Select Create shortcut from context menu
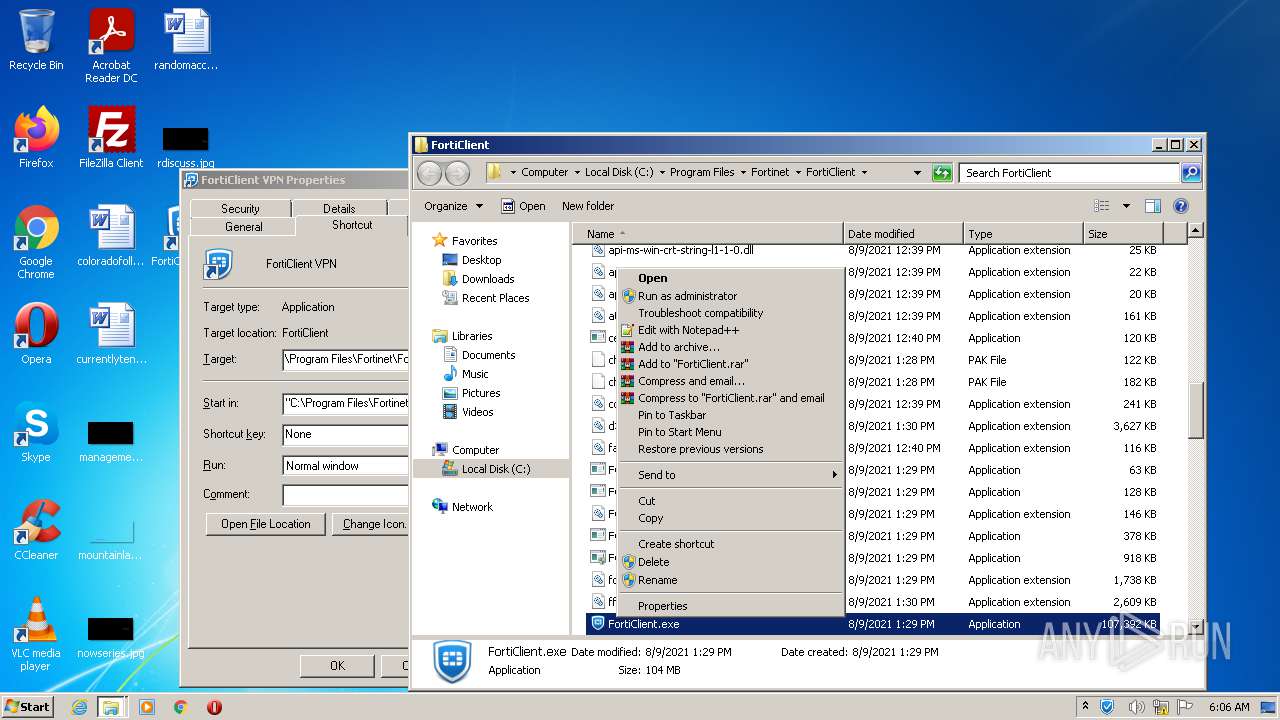Image resolution: width=1280 pixels, height=720 pixels. (730, 544)
